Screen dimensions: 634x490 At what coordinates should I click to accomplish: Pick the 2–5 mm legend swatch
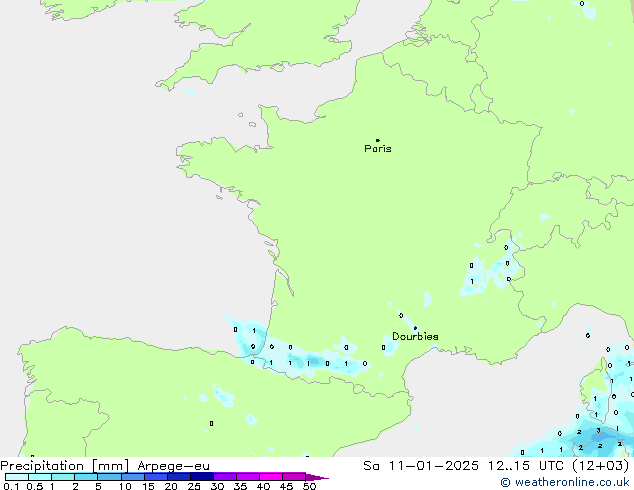pyautogui.click(x=86, y=477)
